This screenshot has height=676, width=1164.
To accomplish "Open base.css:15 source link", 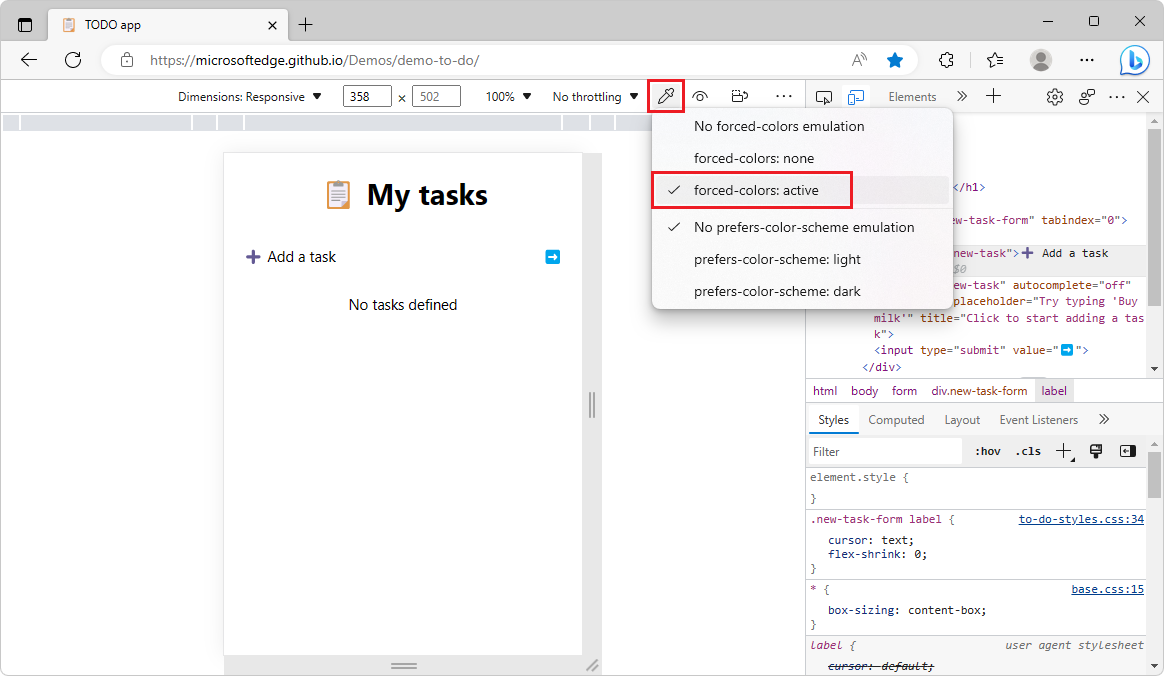I will click(1108, 589).
